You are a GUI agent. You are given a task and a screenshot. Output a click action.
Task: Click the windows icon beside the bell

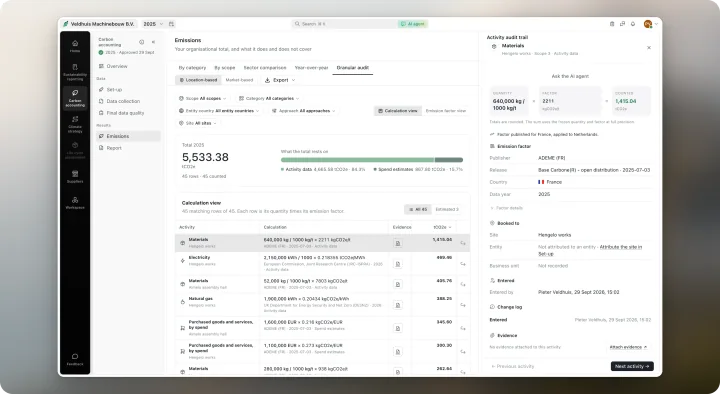pos(622,24)
